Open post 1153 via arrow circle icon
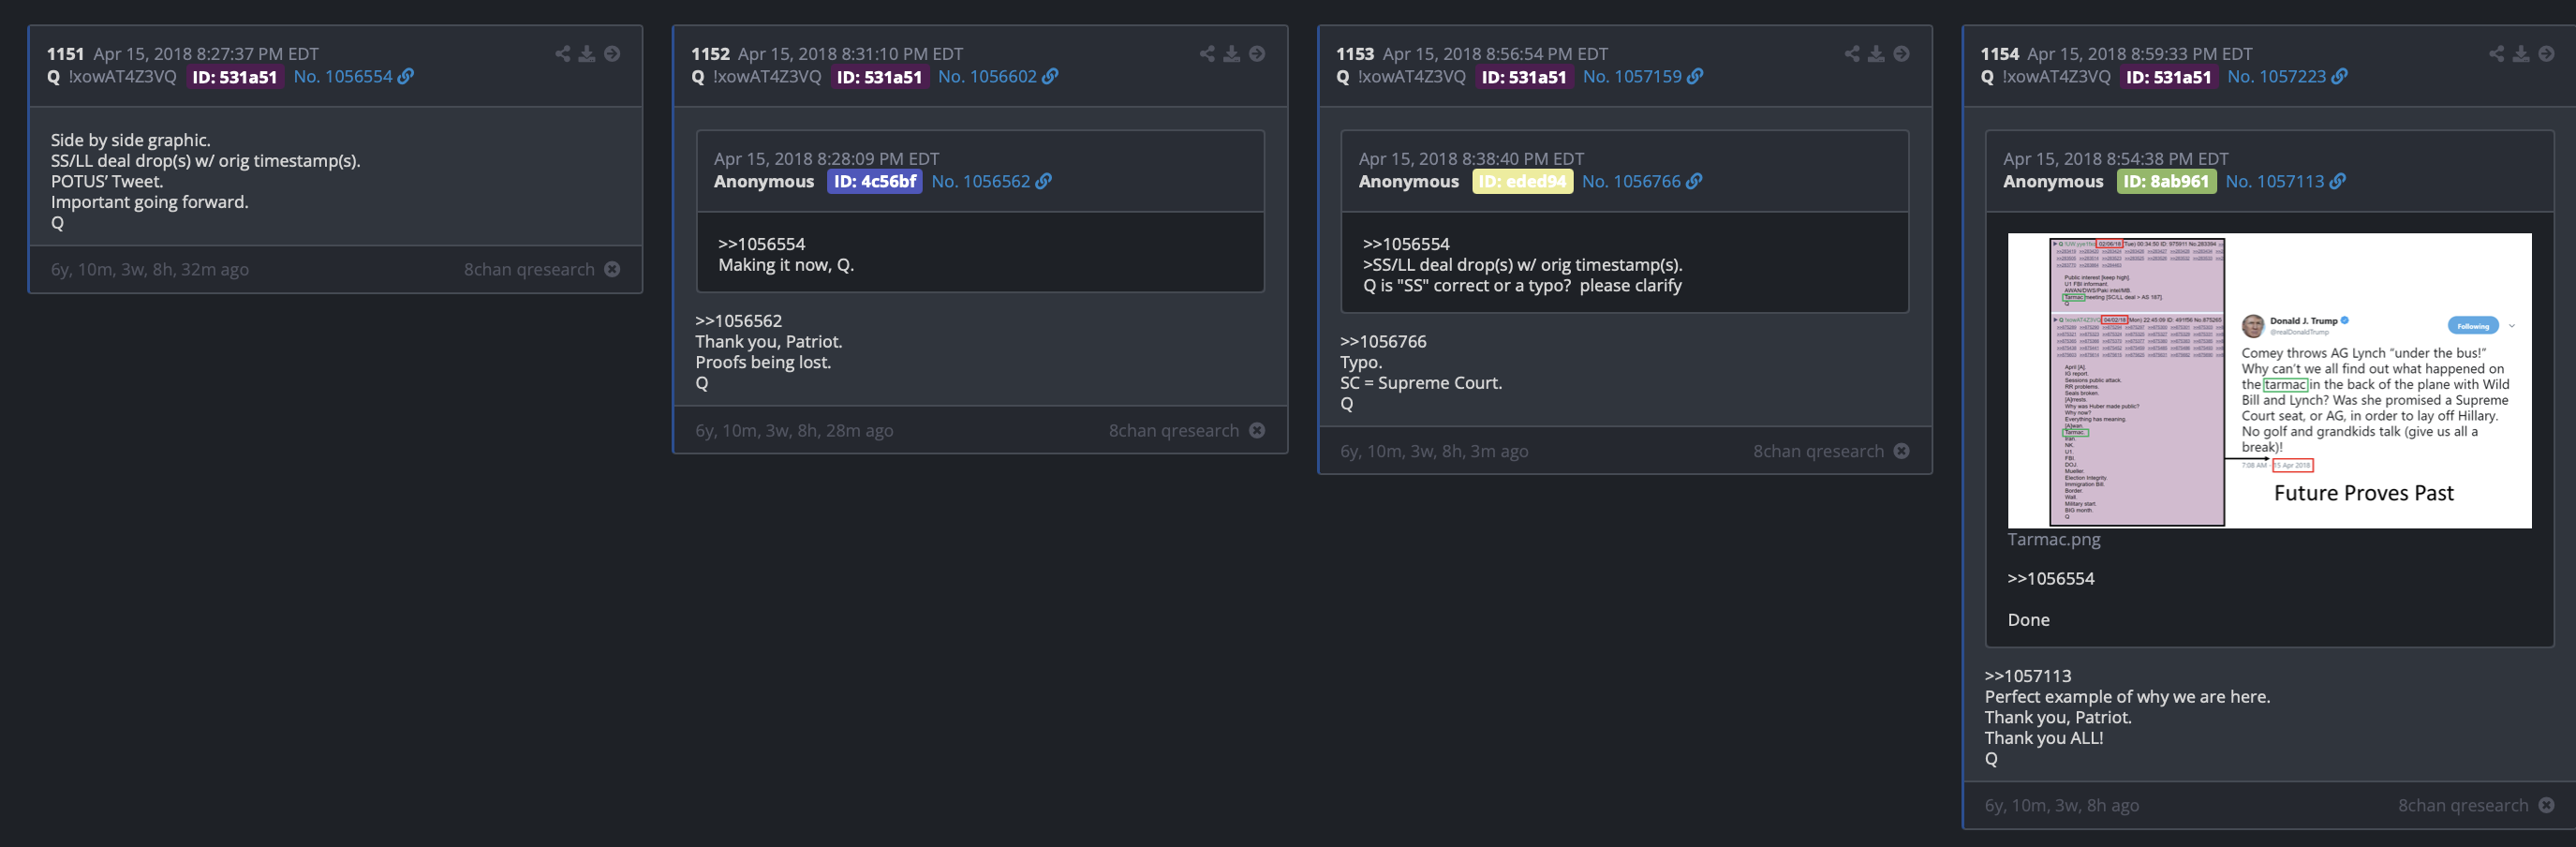2576x847 pixels. click(1901, 54)
